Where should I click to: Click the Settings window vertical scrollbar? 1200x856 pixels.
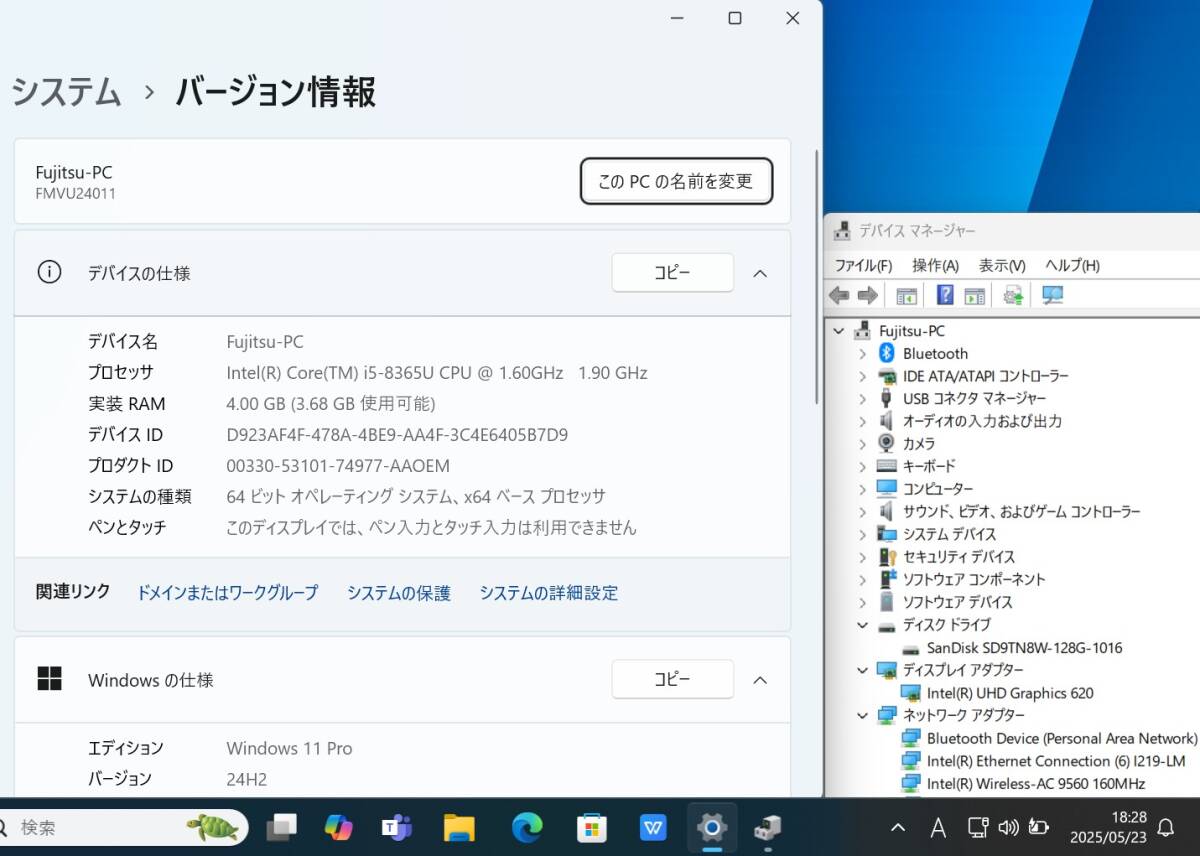tap(817, 277)
